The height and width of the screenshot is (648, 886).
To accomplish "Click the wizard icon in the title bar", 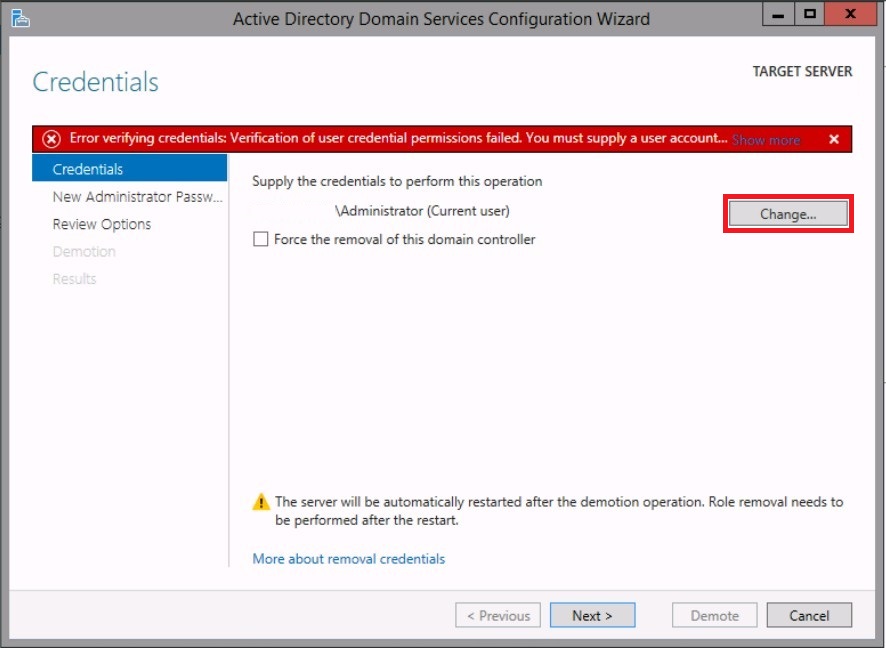I will click(19, 17).
